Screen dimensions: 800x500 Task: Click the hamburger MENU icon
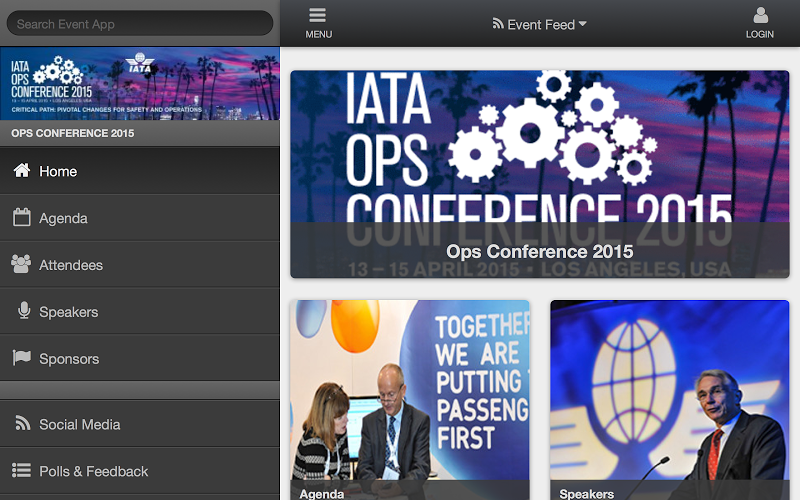pos(317,15)
